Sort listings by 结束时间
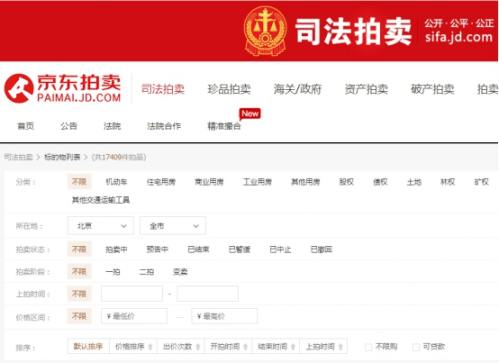 pyautogui.click(x=276, y=347)
